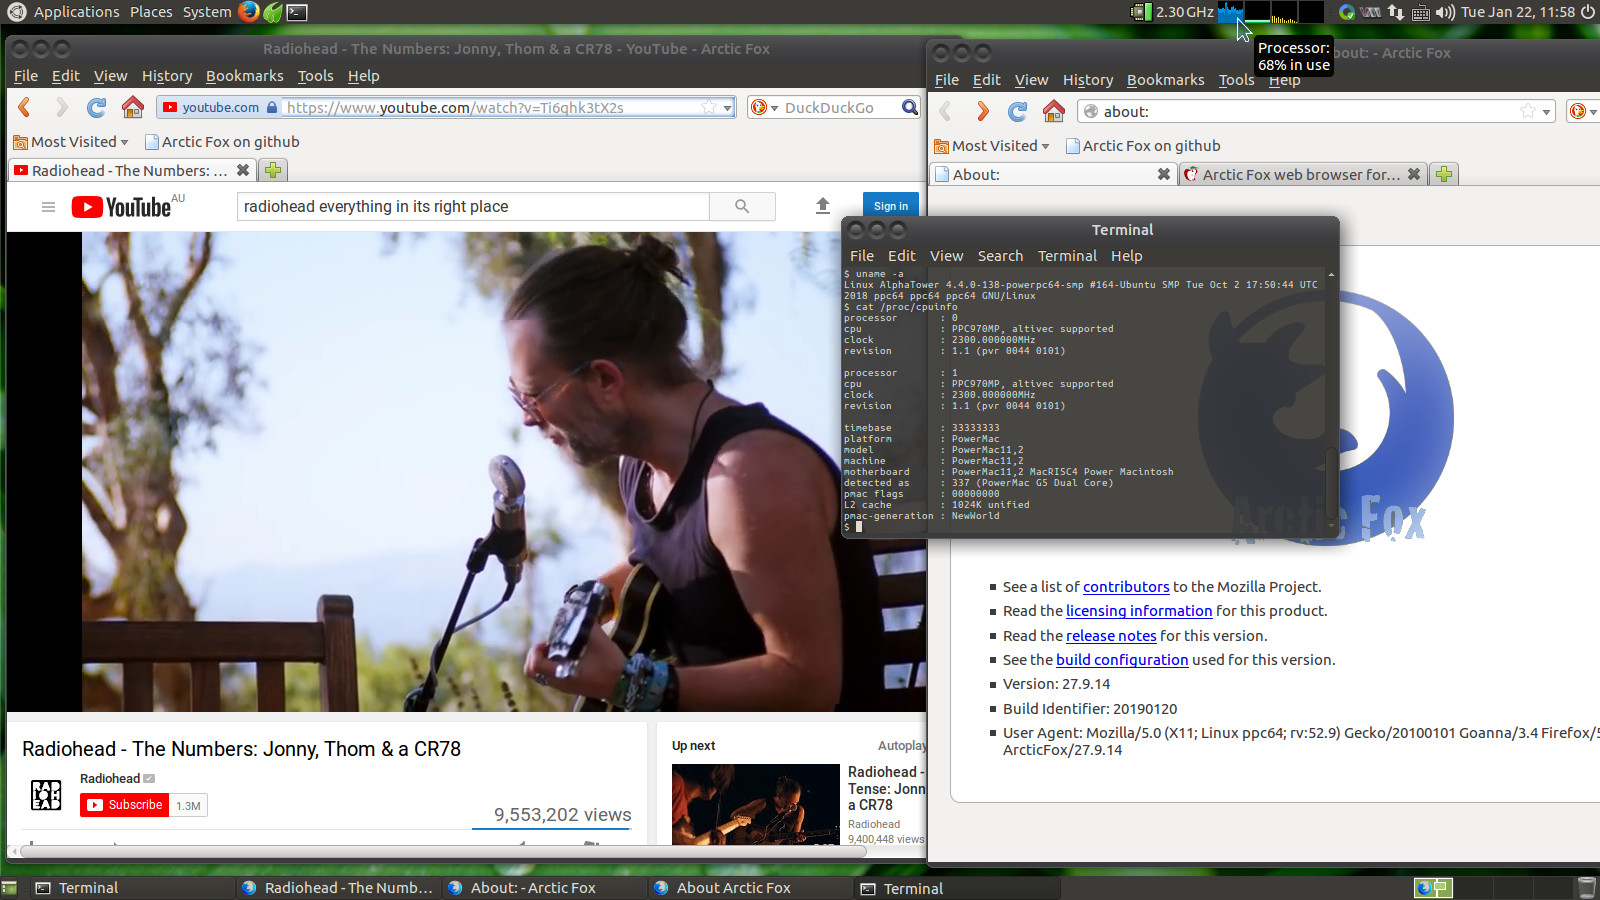Click the network connections tray icon
1600x900 pixels.
1396,12
